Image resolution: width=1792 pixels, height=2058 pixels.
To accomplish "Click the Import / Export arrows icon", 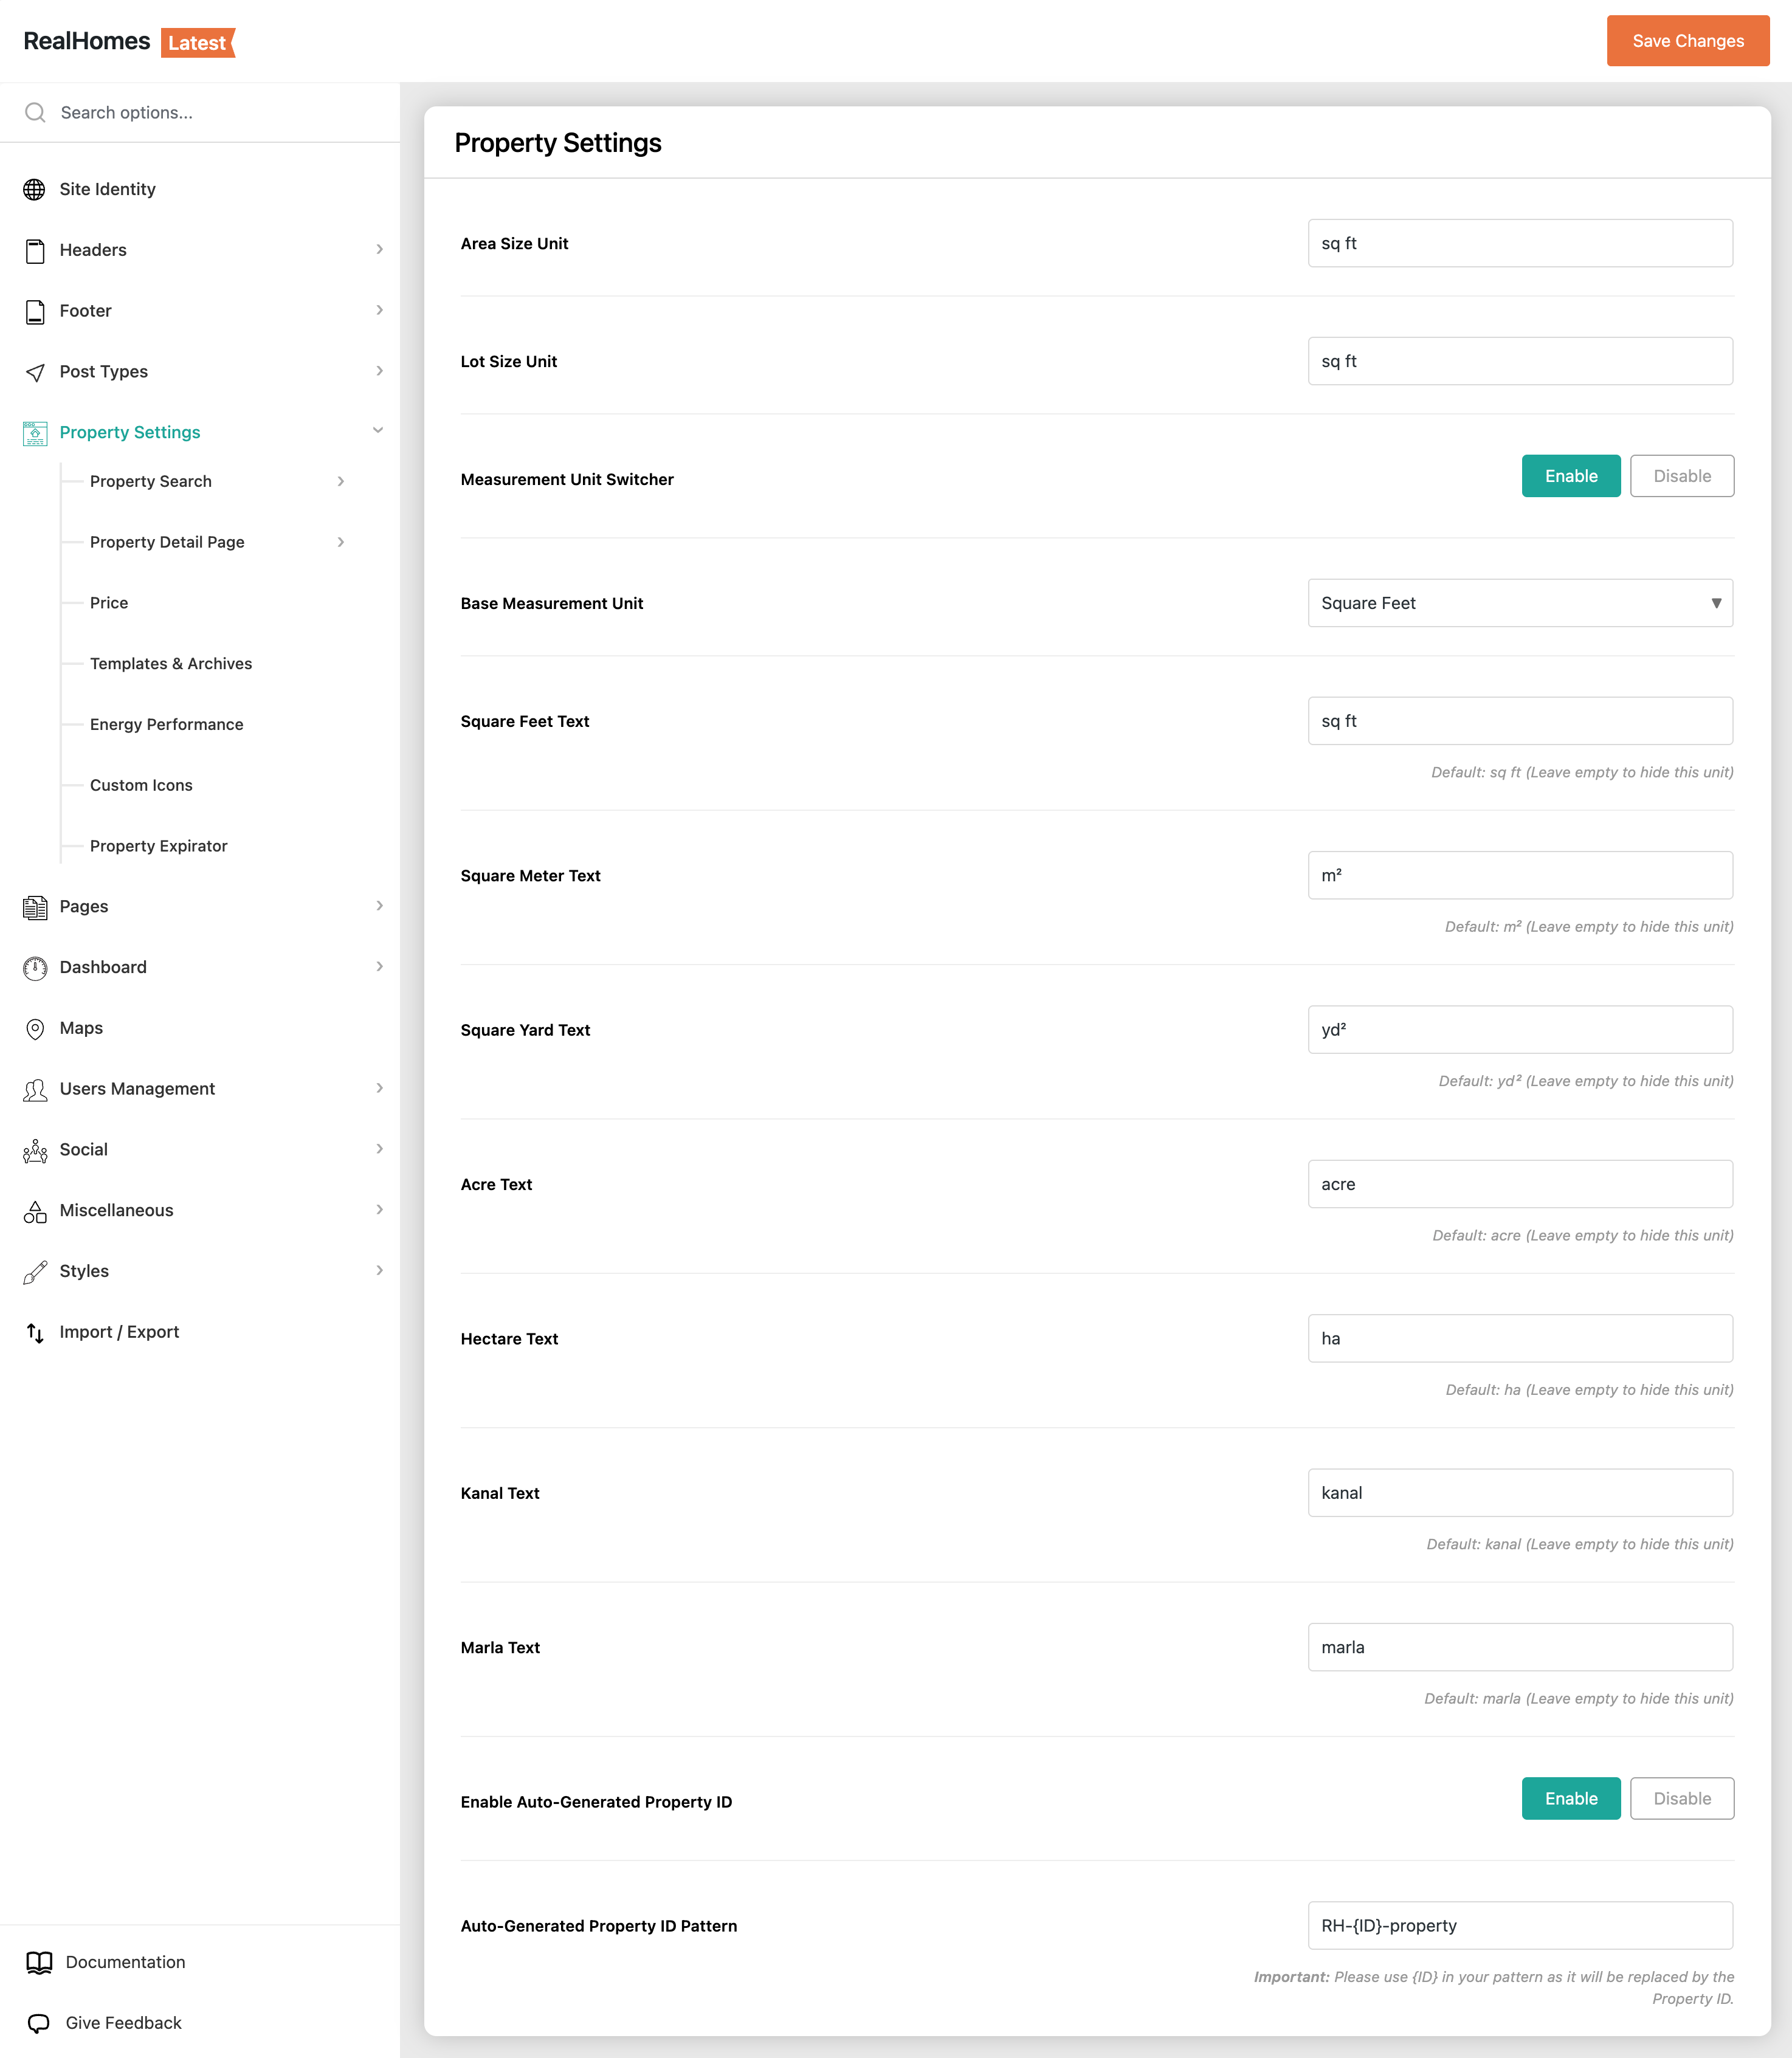I will point(35,1333).
